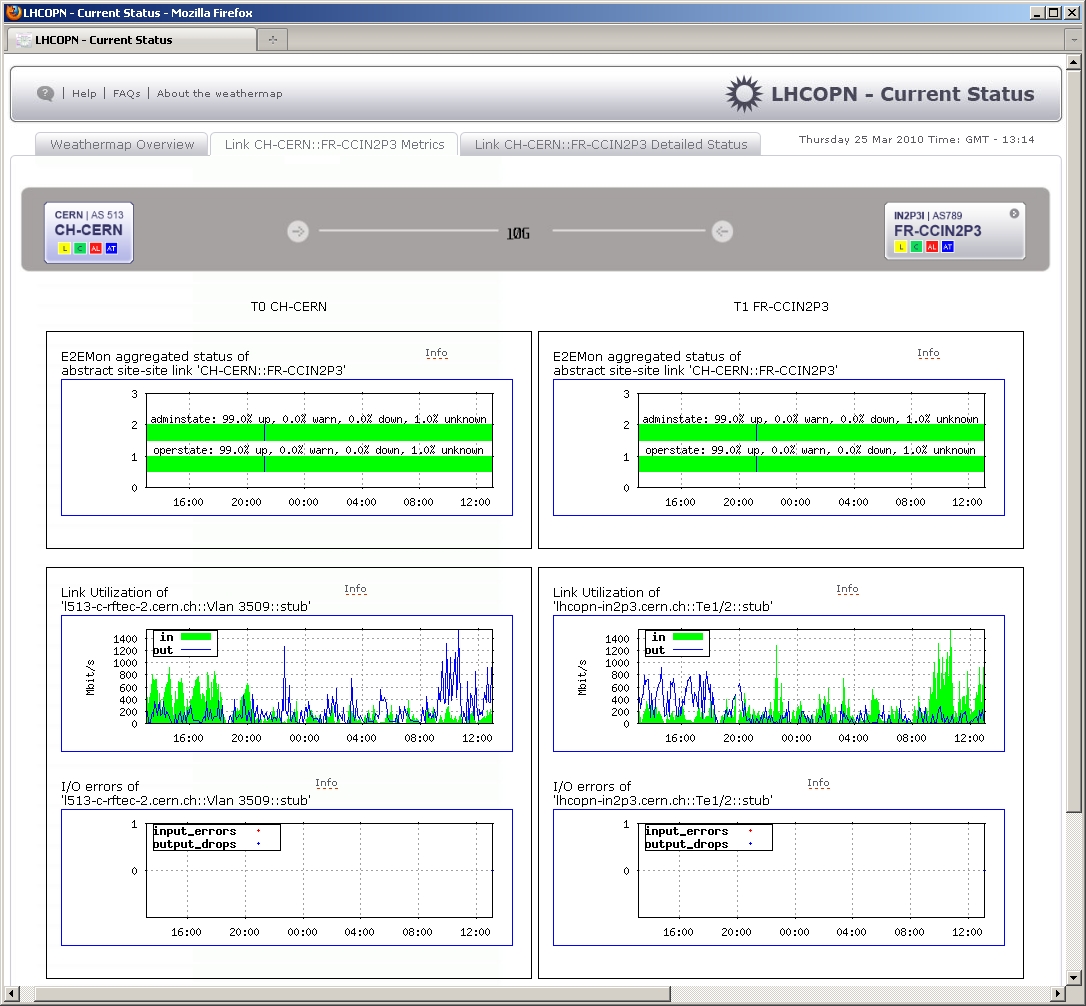This screenshot has height=1006, width=1086.
Task: Open the About the weathermap link
Action: click(219, 93)
